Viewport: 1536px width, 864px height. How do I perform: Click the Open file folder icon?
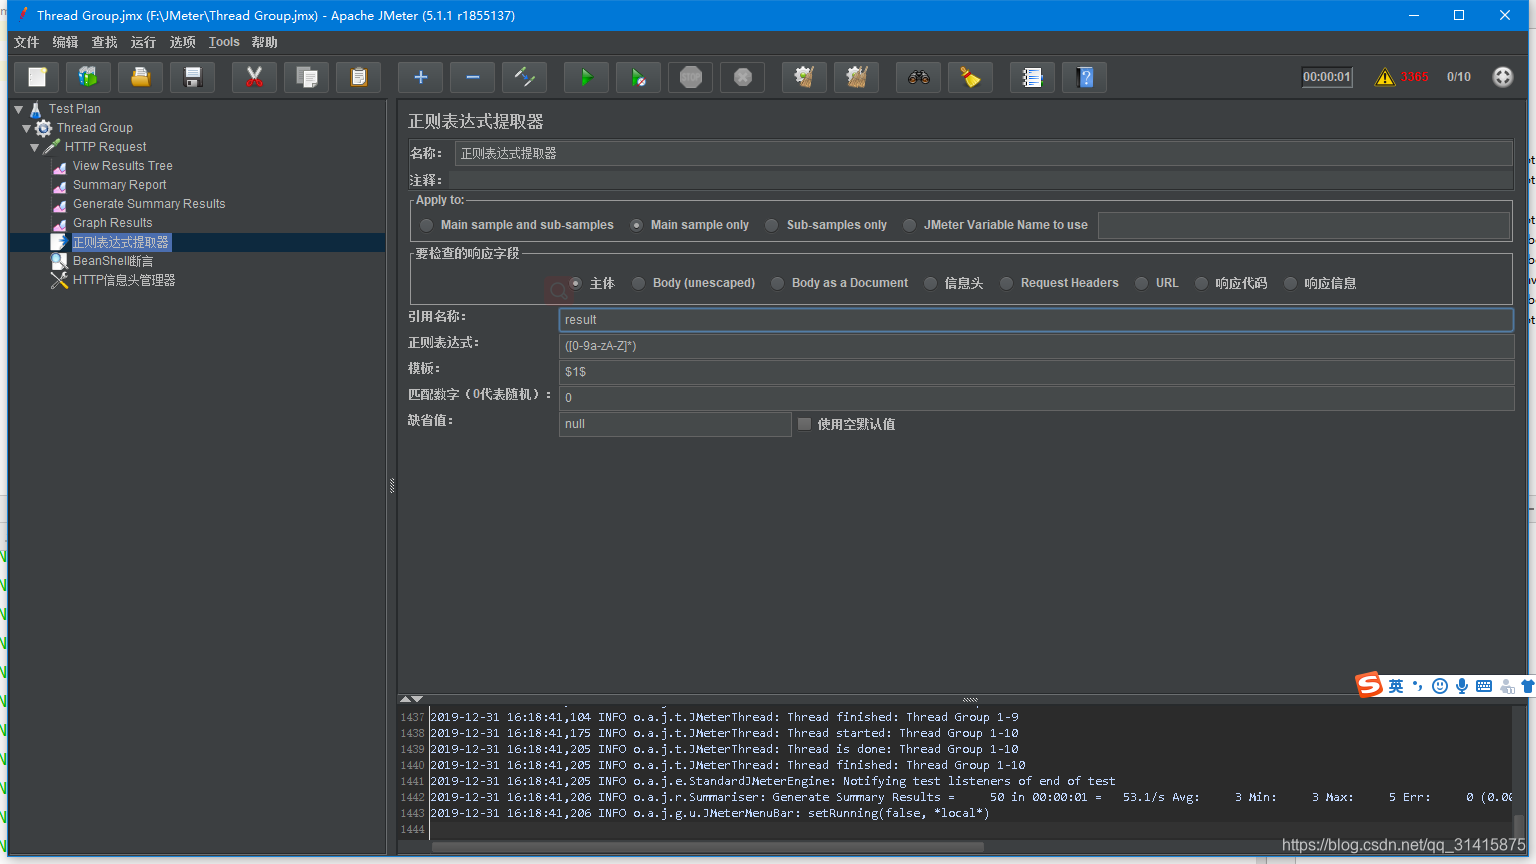[x=141, y=77]
